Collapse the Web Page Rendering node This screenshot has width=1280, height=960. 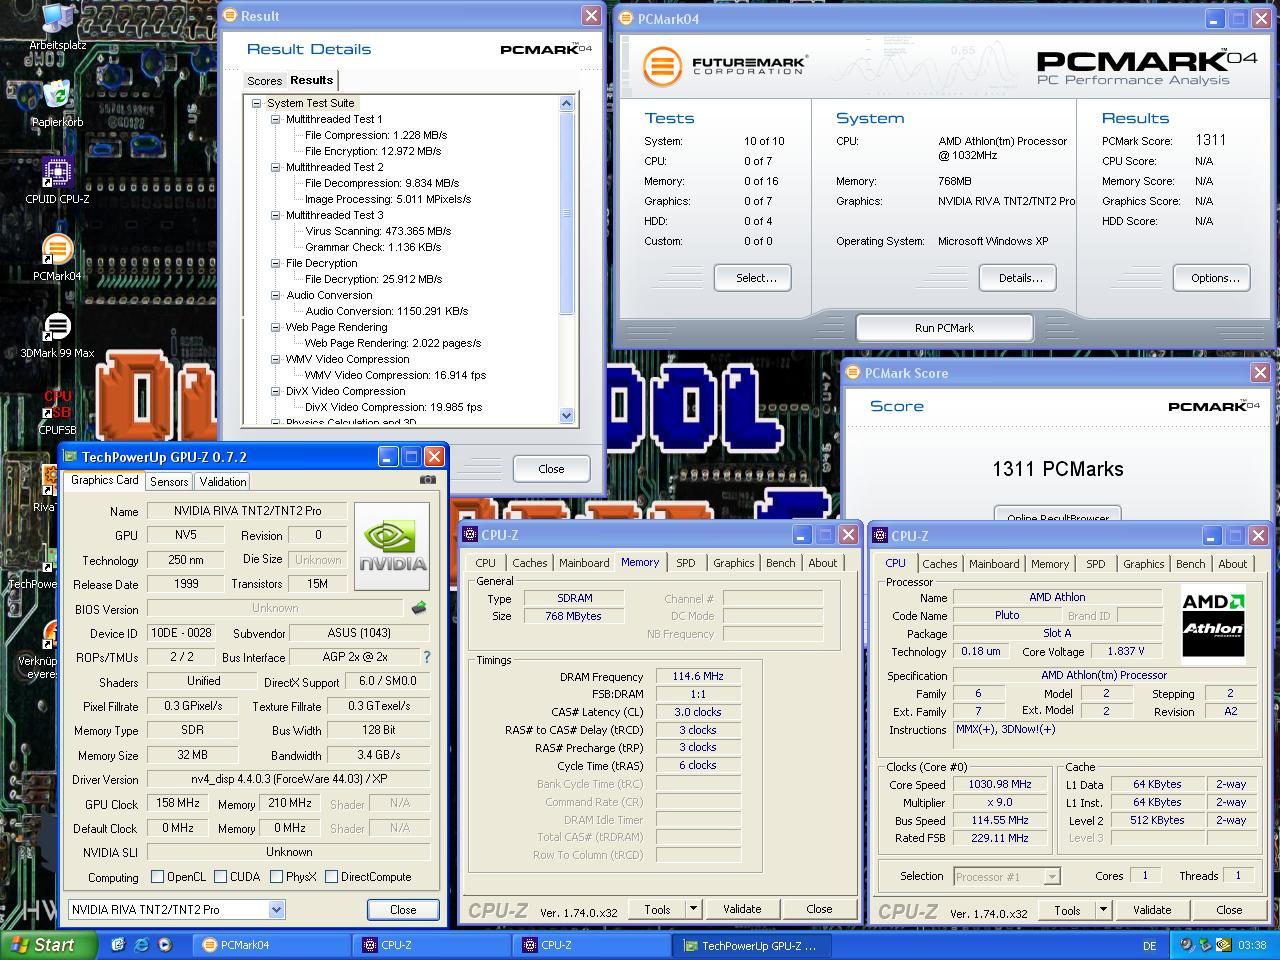[276, 327]
